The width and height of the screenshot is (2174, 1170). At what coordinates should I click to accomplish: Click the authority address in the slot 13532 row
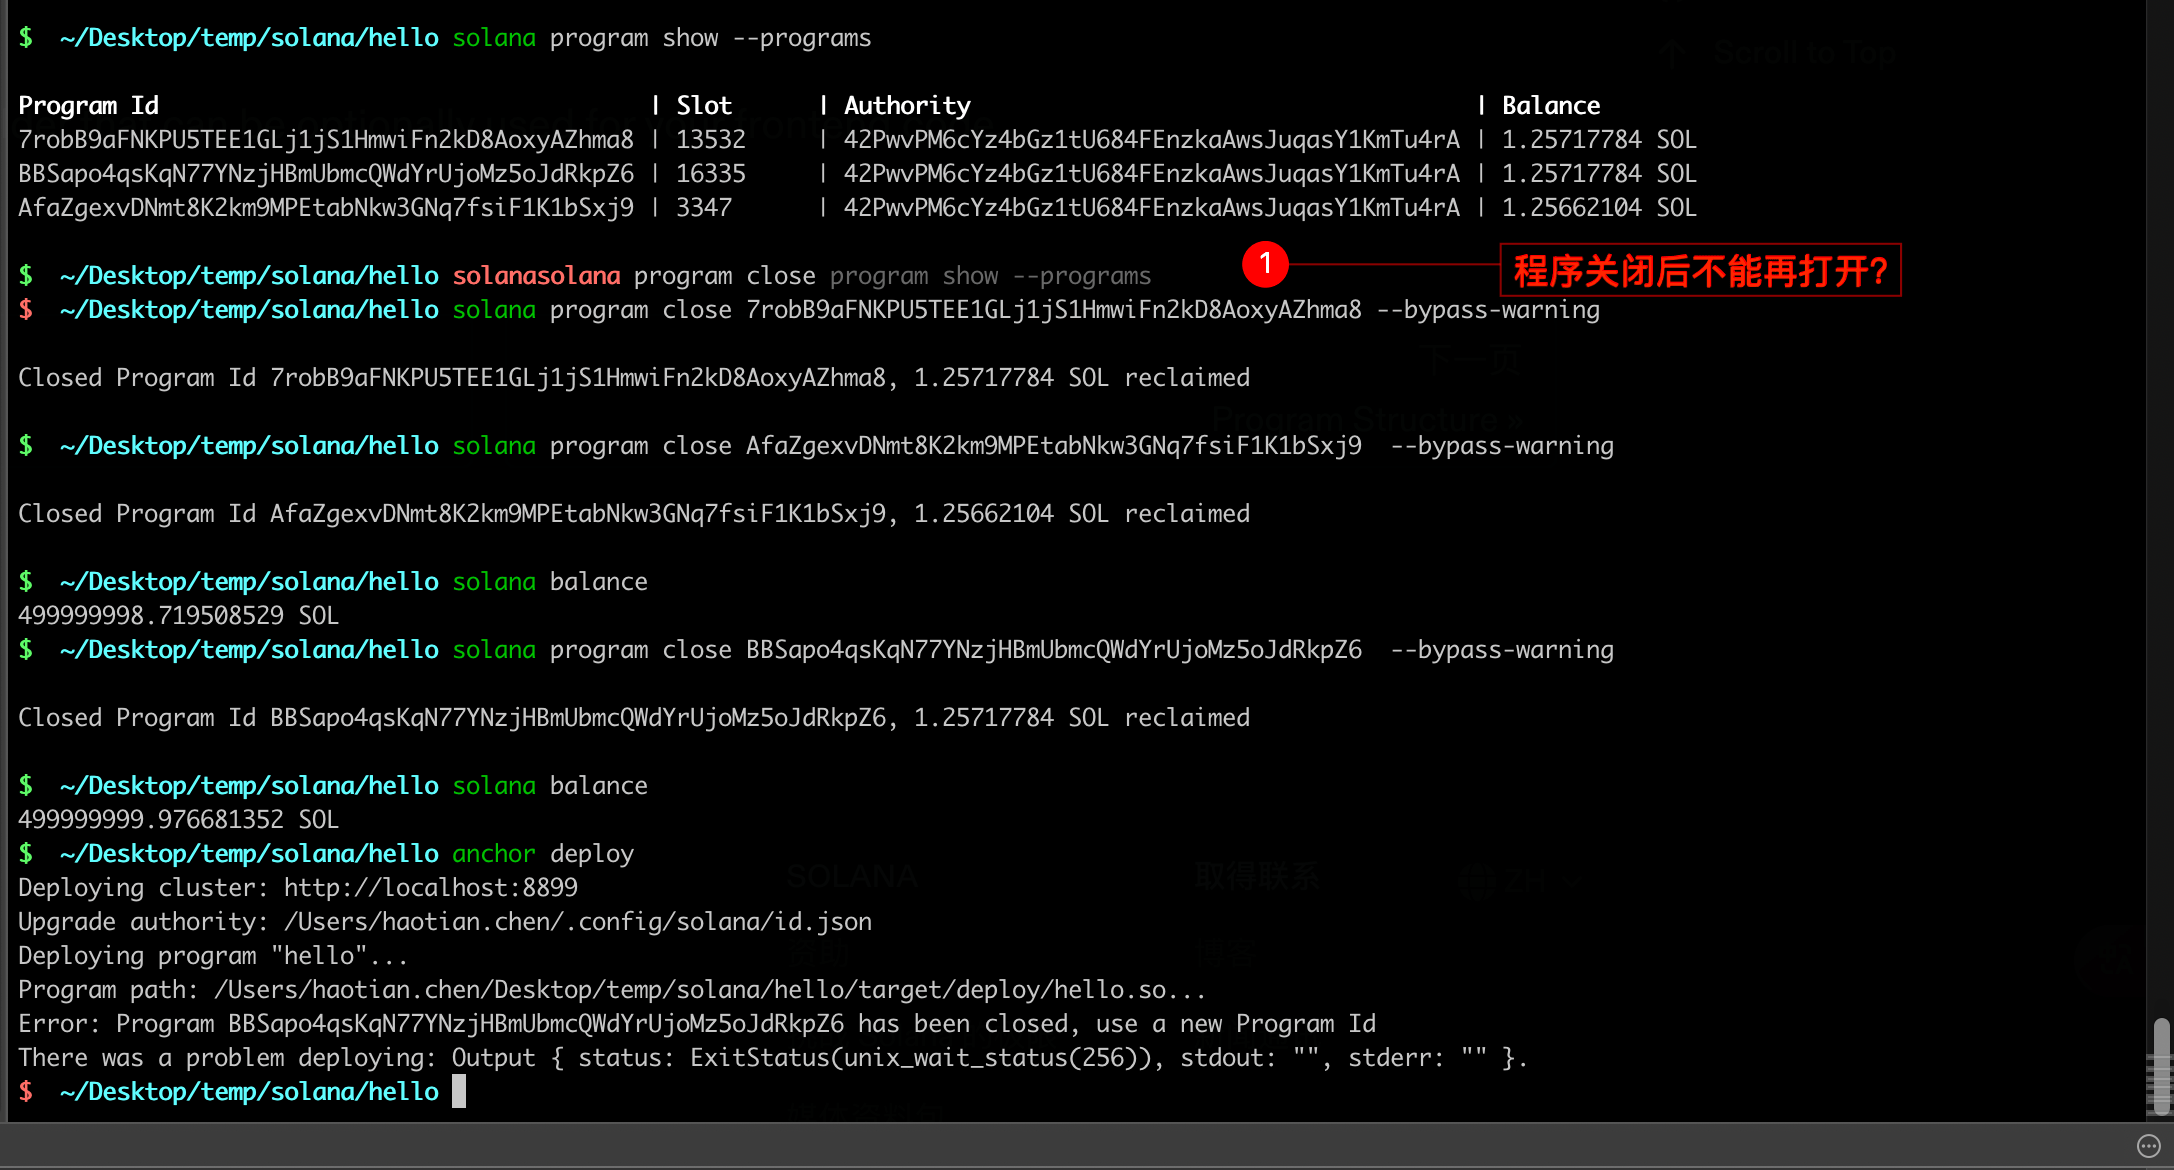click(1152, 140)
